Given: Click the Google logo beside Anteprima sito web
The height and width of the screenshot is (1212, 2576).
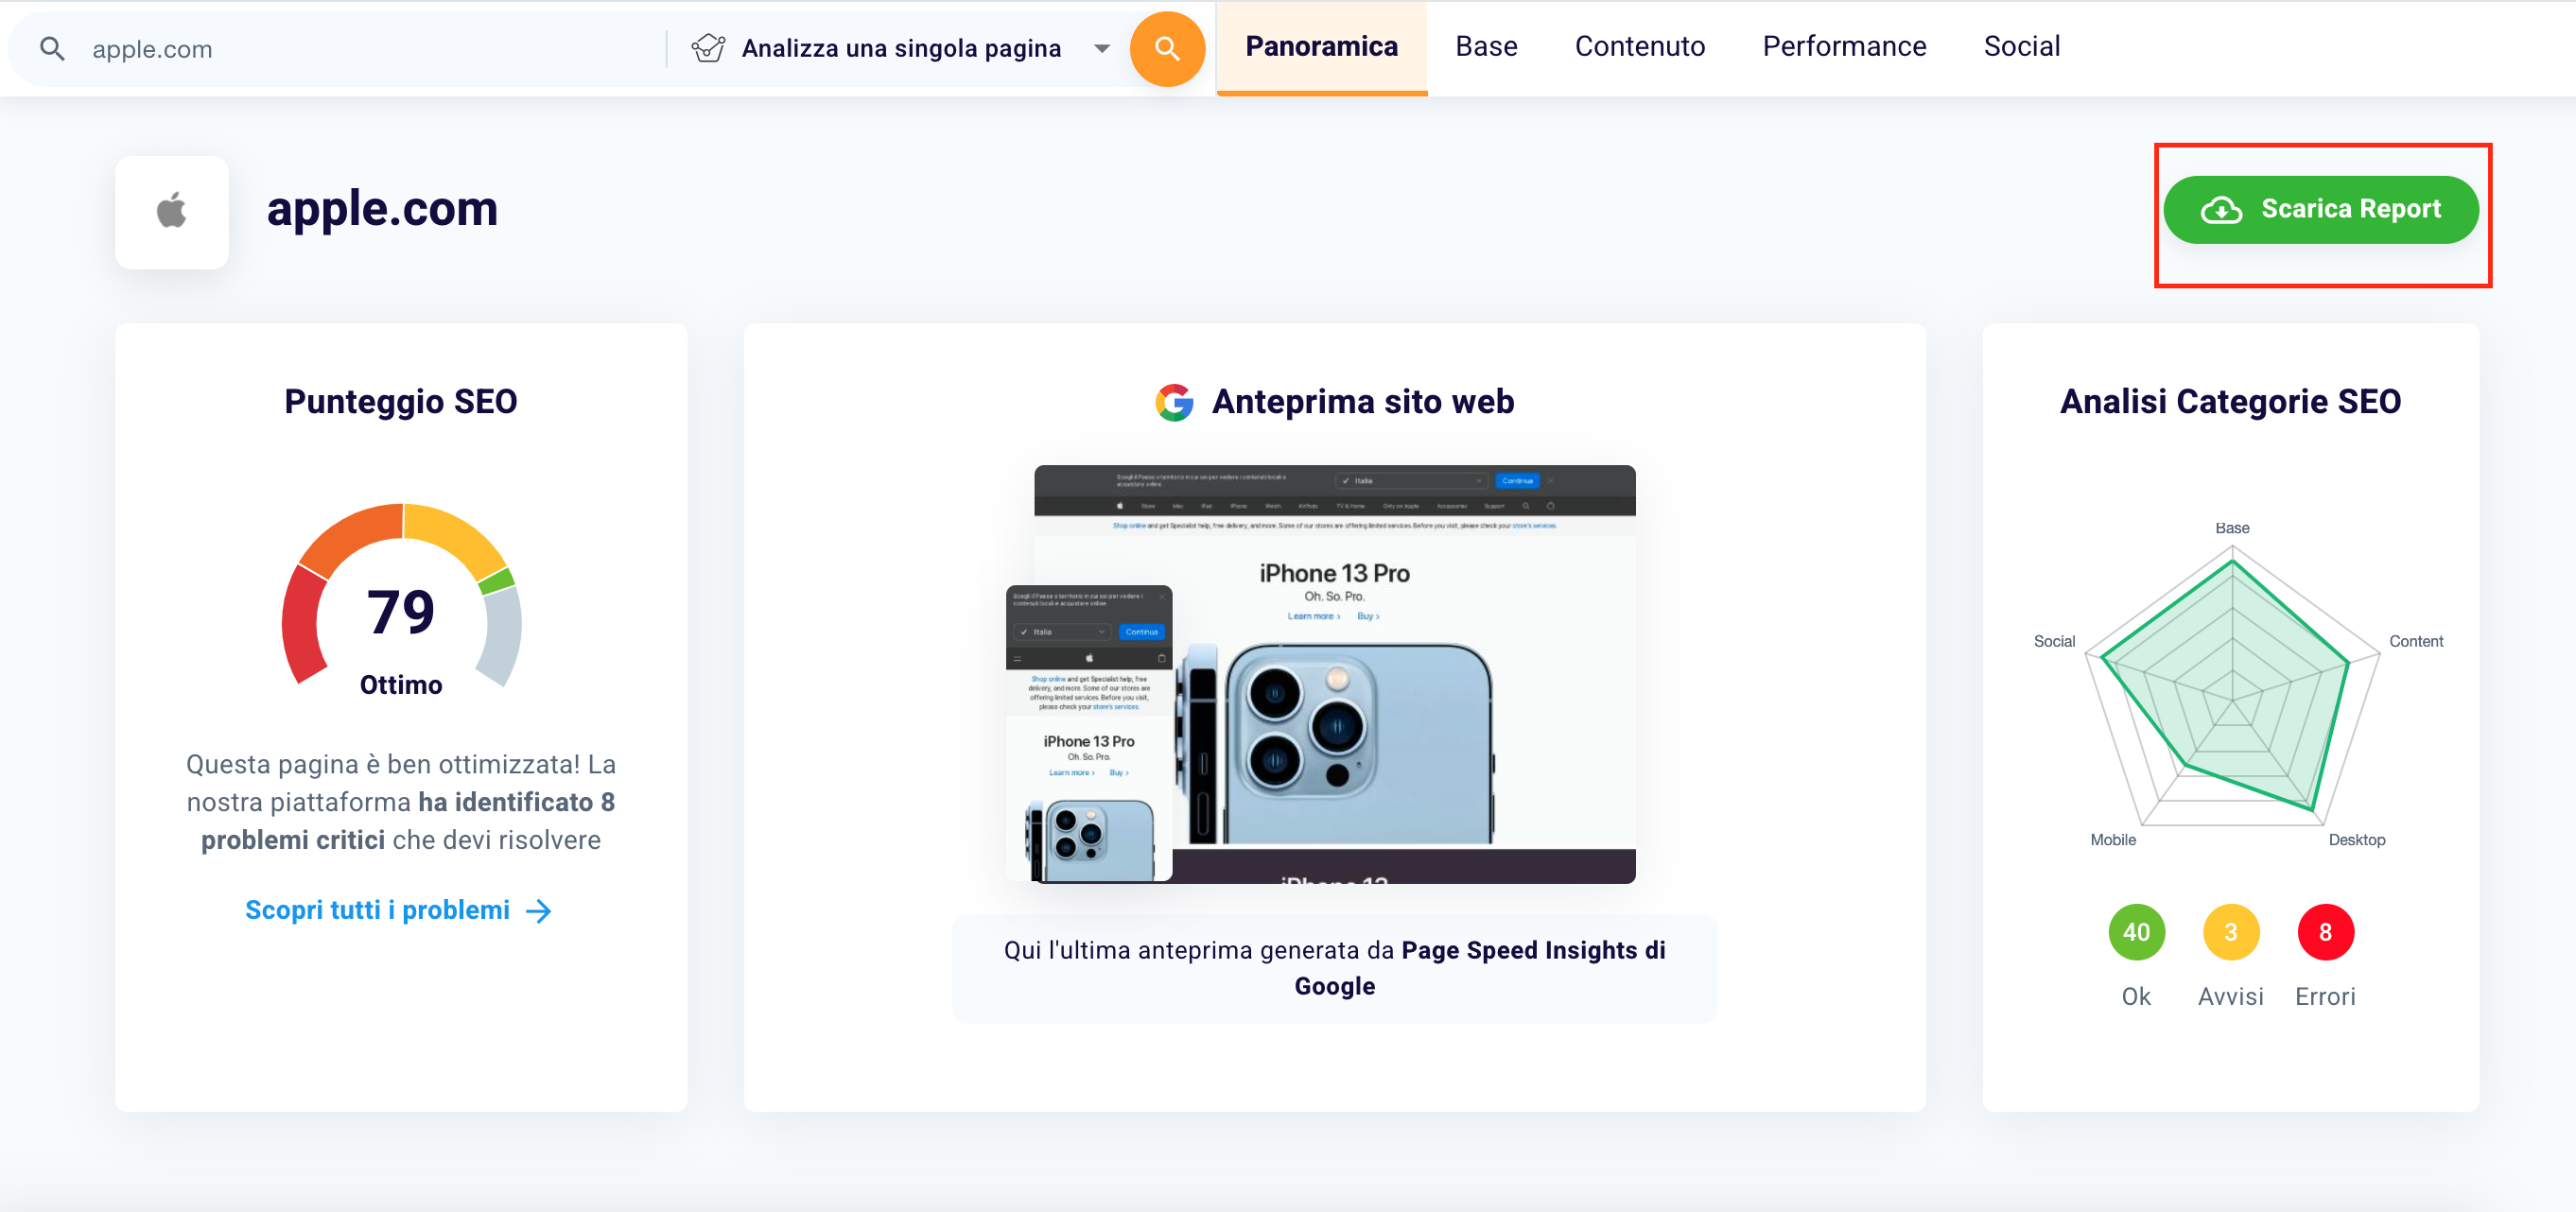Looking at the screenshot, I should point(1174,402).
